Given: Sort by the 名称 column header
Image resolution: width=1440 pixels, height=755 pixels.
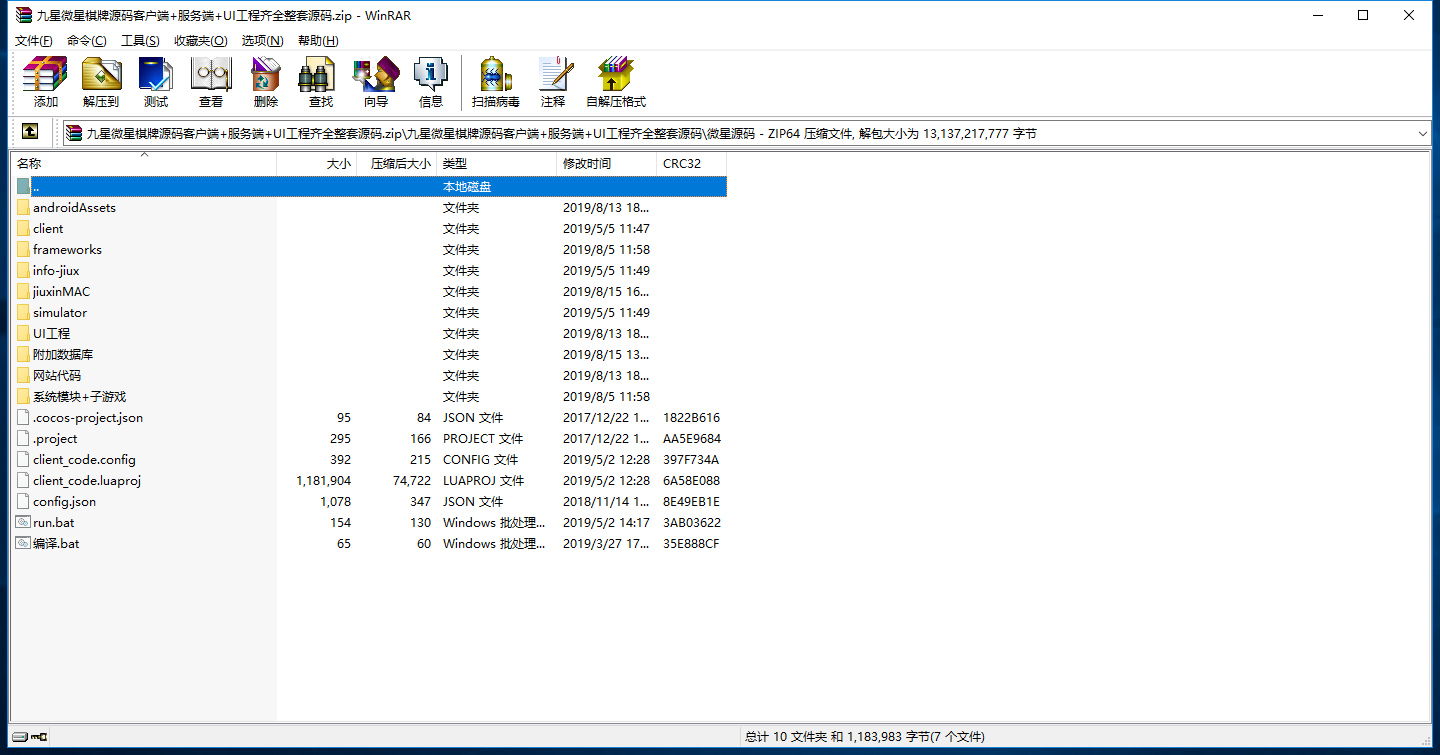Looking at the screenshot, I should (x=144, y=163).
